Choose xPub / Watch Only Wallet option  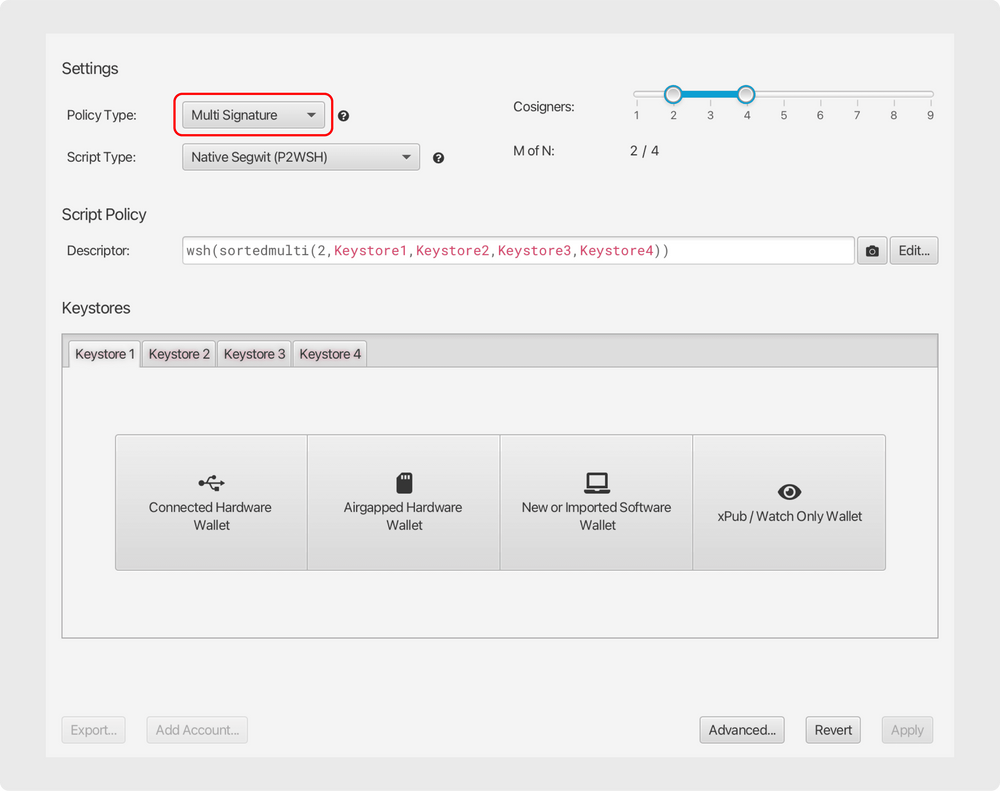coord(789,502)
